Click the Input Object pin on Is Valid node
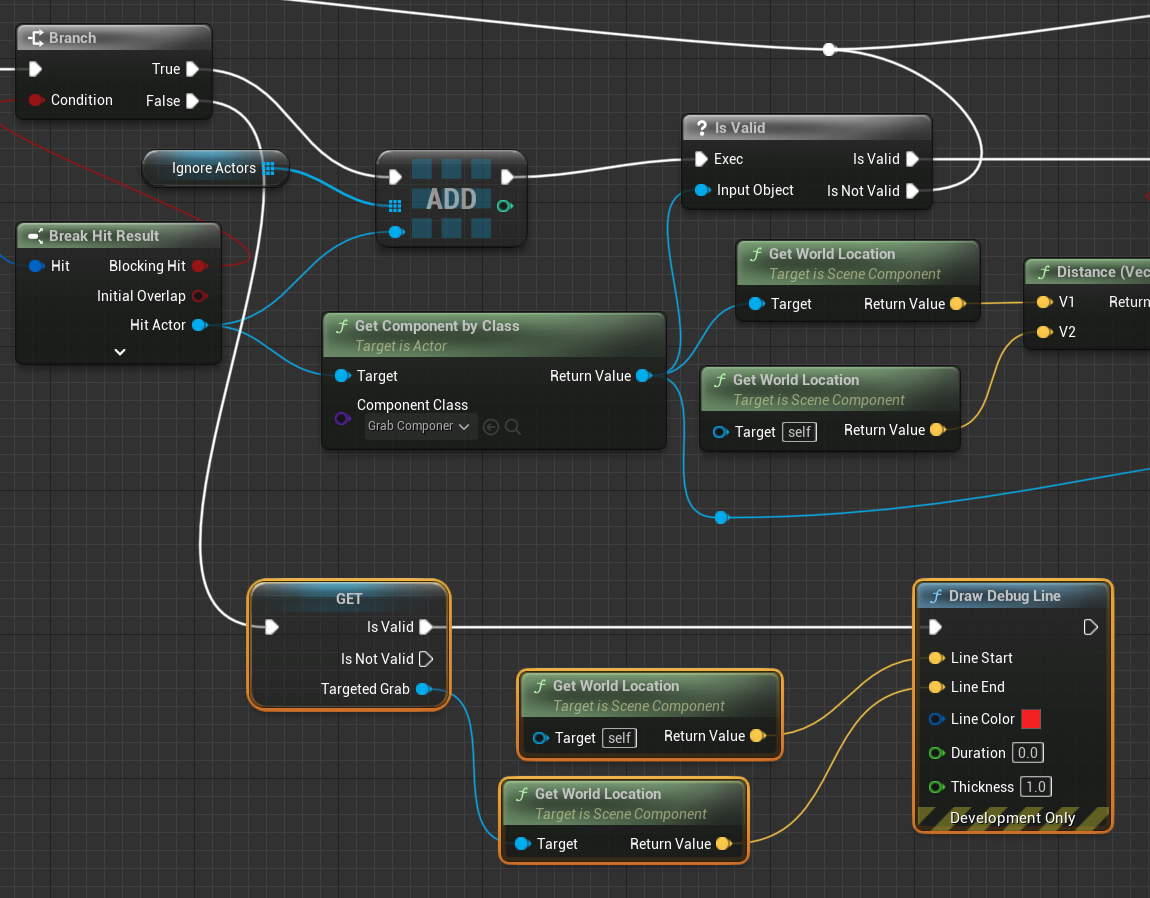 pos(702,190)
